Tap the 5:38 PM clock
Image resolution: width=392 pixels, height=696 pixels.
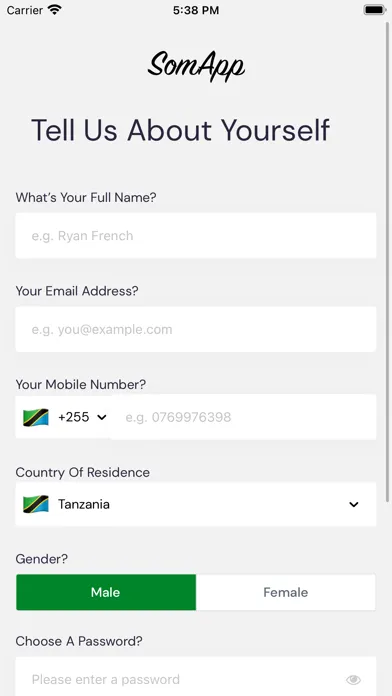[196, 10]
